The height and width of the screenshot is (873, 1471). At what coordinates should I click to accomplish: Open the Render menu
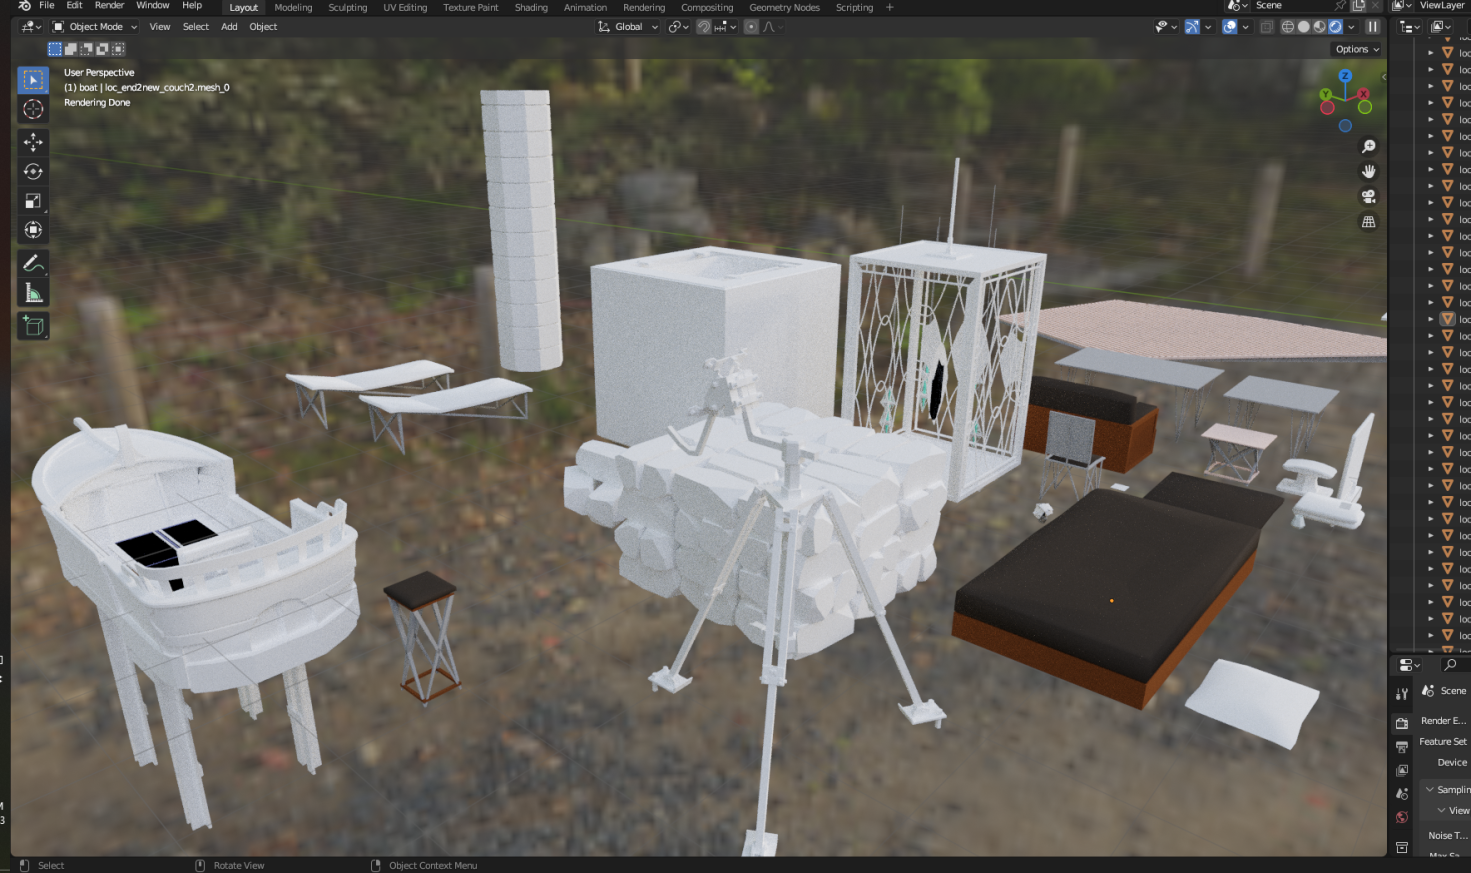pos(109,6)
